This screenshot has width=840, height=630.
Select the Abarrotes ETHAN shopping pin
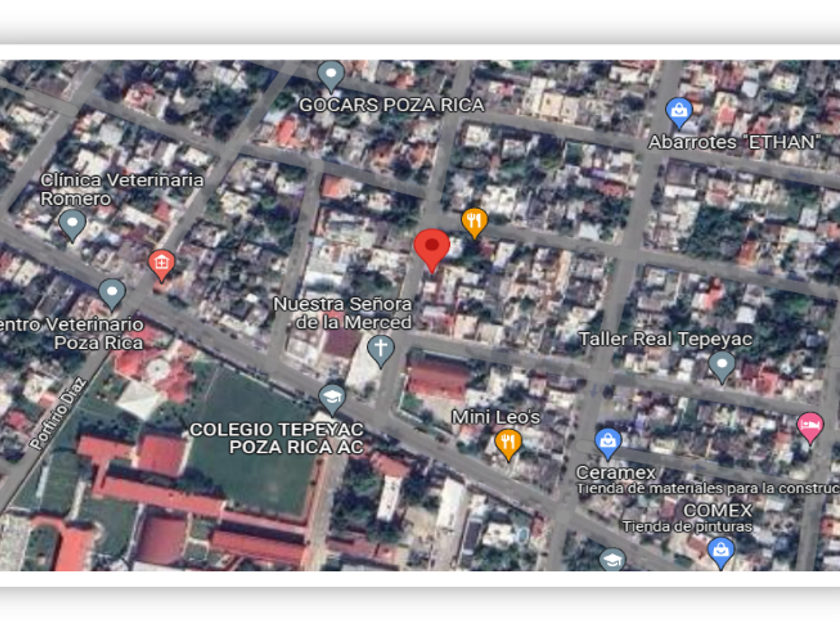(679, 112)
